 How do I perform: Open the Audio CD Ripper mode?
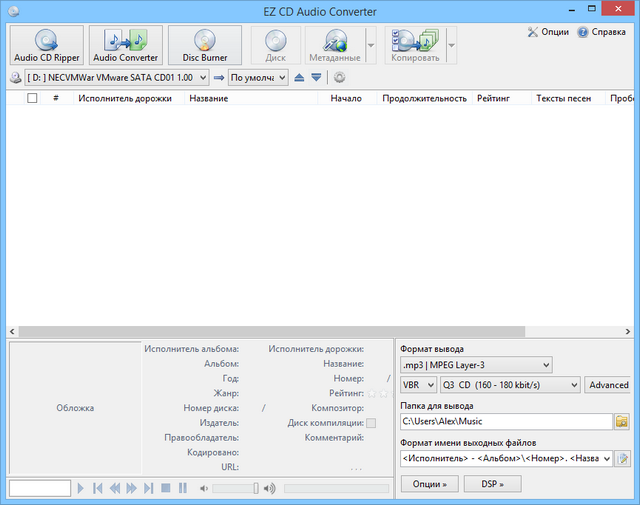pos(48,46)
